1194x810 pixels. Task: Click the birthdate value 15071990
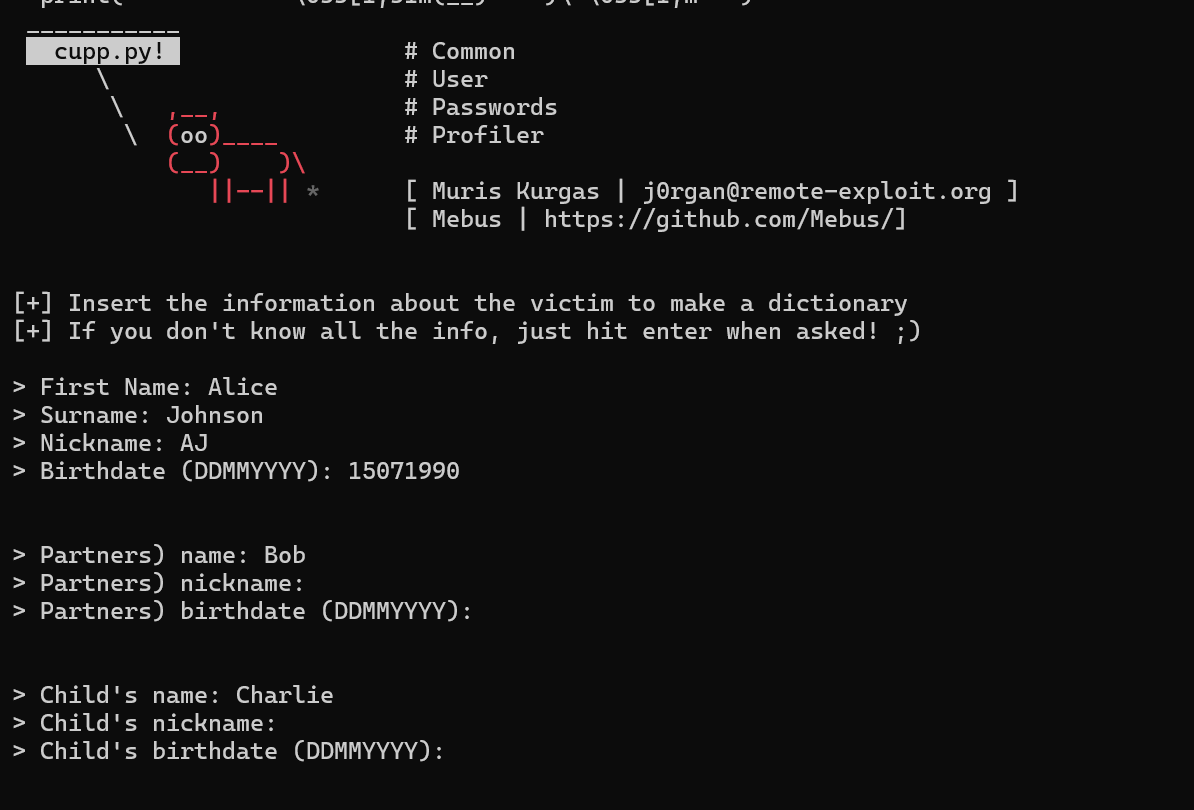[403, 471]
